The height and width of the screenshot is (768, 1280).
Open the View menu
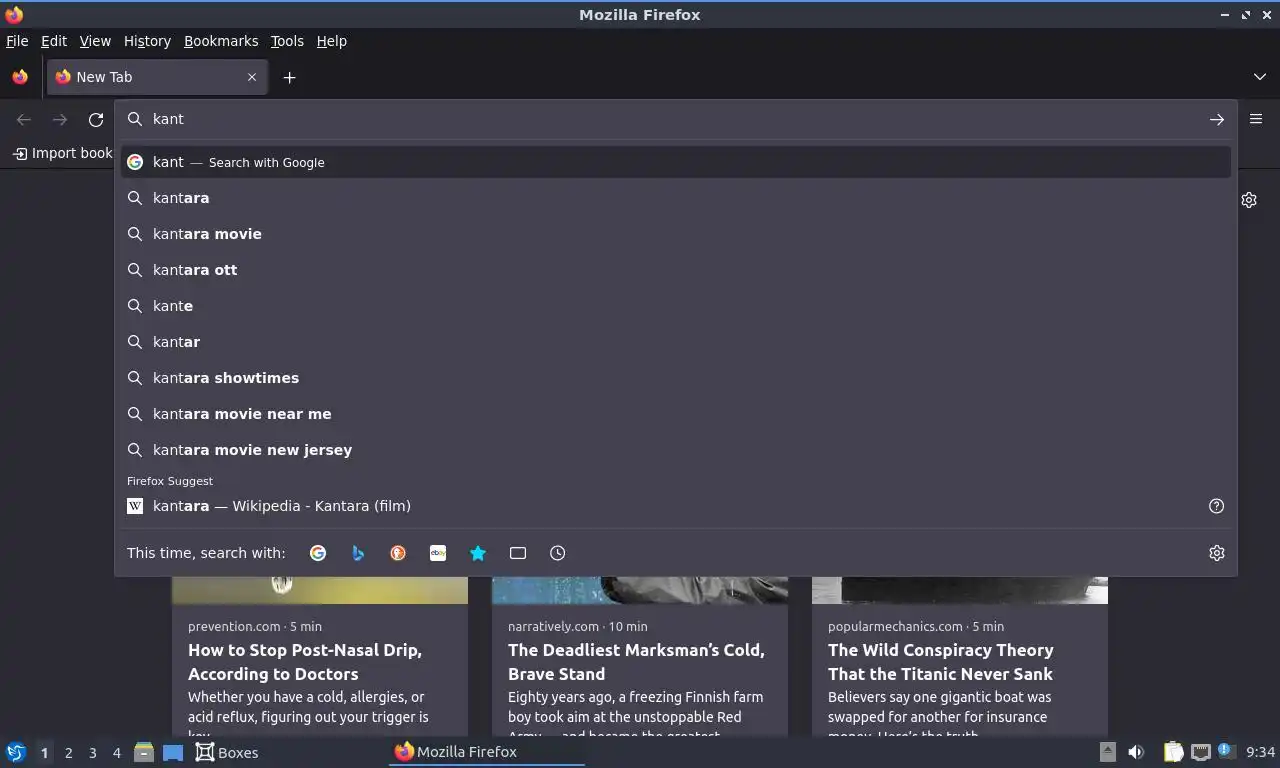(95, 41)
